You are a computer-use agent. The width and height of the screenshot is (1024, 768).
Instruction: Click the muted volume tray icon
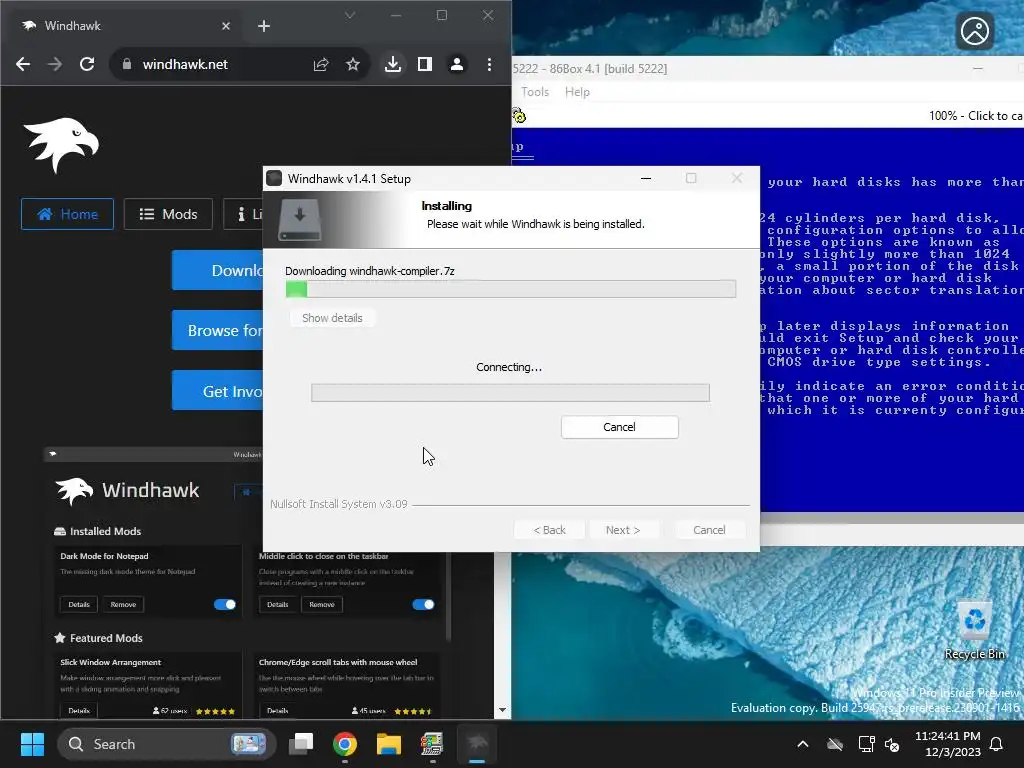[892, 744]
